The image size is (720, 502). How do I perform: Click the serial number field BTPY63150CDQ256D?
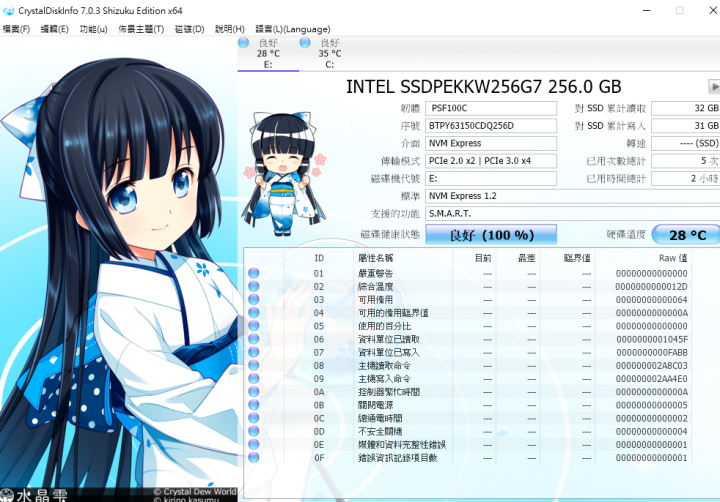pos(491,126)
